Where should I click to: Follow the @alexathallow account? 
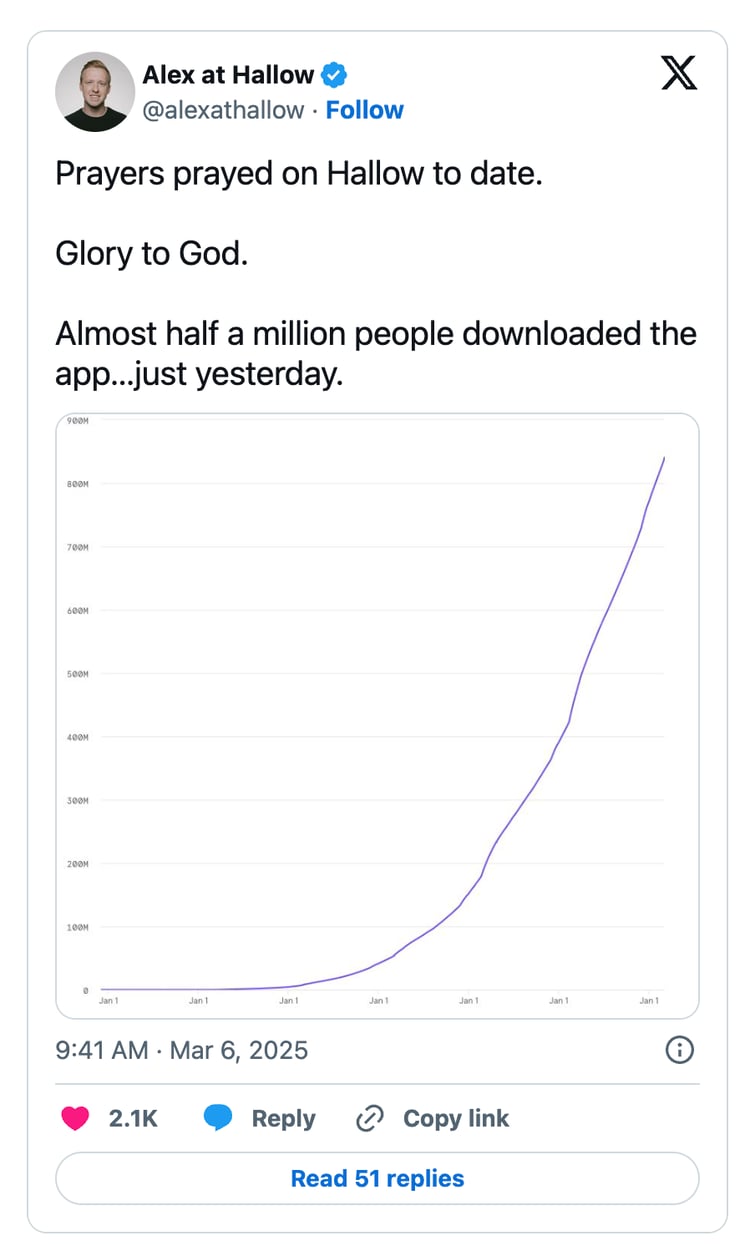(x=365, y=110)
